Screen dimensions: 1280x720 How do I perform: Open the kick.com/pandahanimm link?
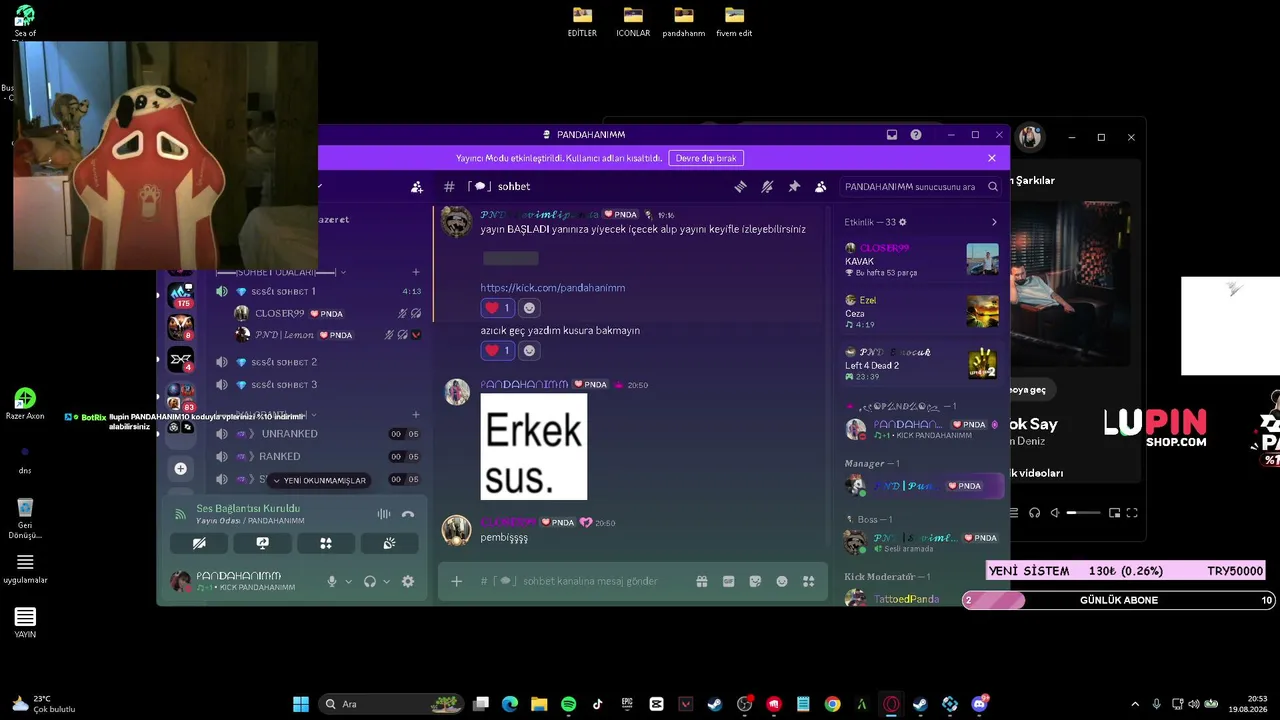[x=553, y=288]
